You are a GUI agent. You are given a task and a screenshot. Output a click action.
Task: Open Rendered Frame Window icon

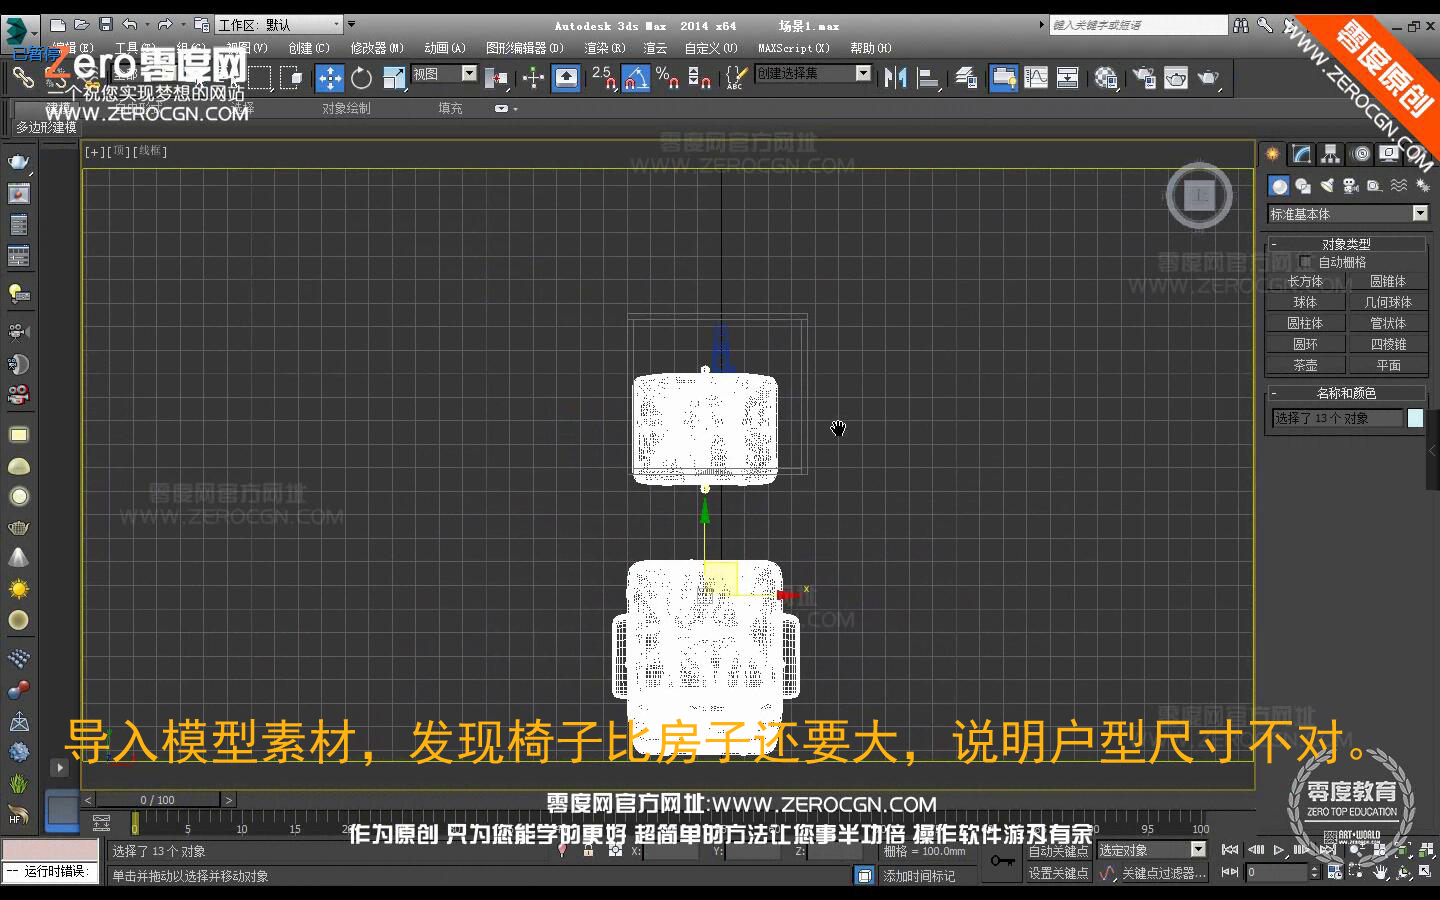point(1176,78)
